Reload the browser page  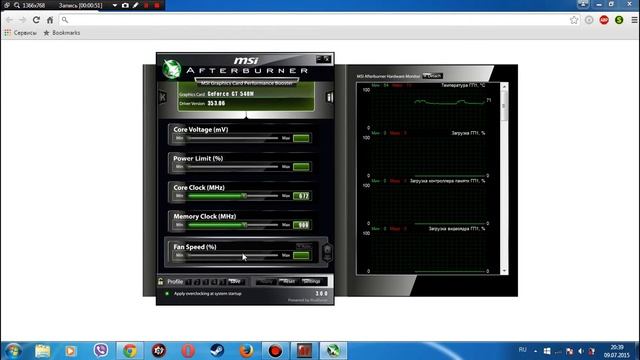[x=36, y=20]
